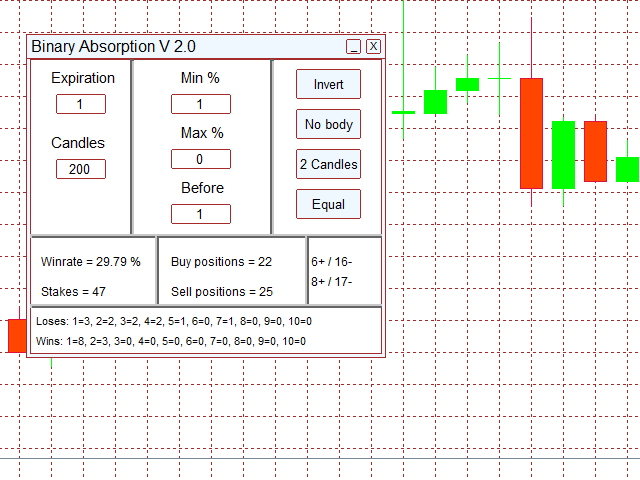This screenshot has width=640, height=480.
Task: Minimize the Binary Absorption panel
Action: (353, 47)
